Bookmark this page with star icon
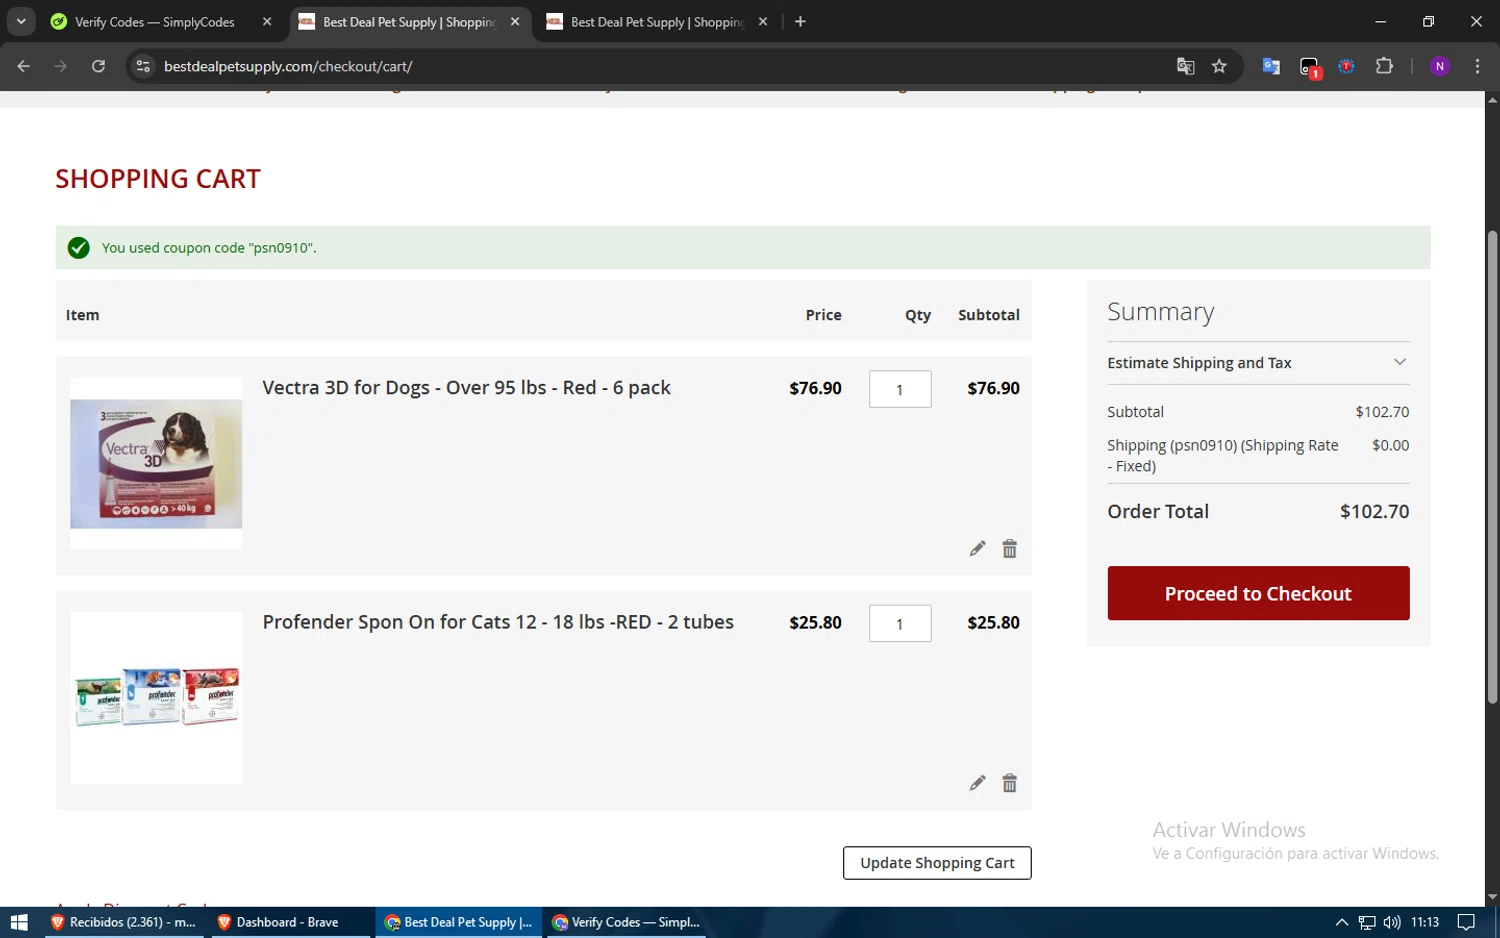 point(1219,66)
